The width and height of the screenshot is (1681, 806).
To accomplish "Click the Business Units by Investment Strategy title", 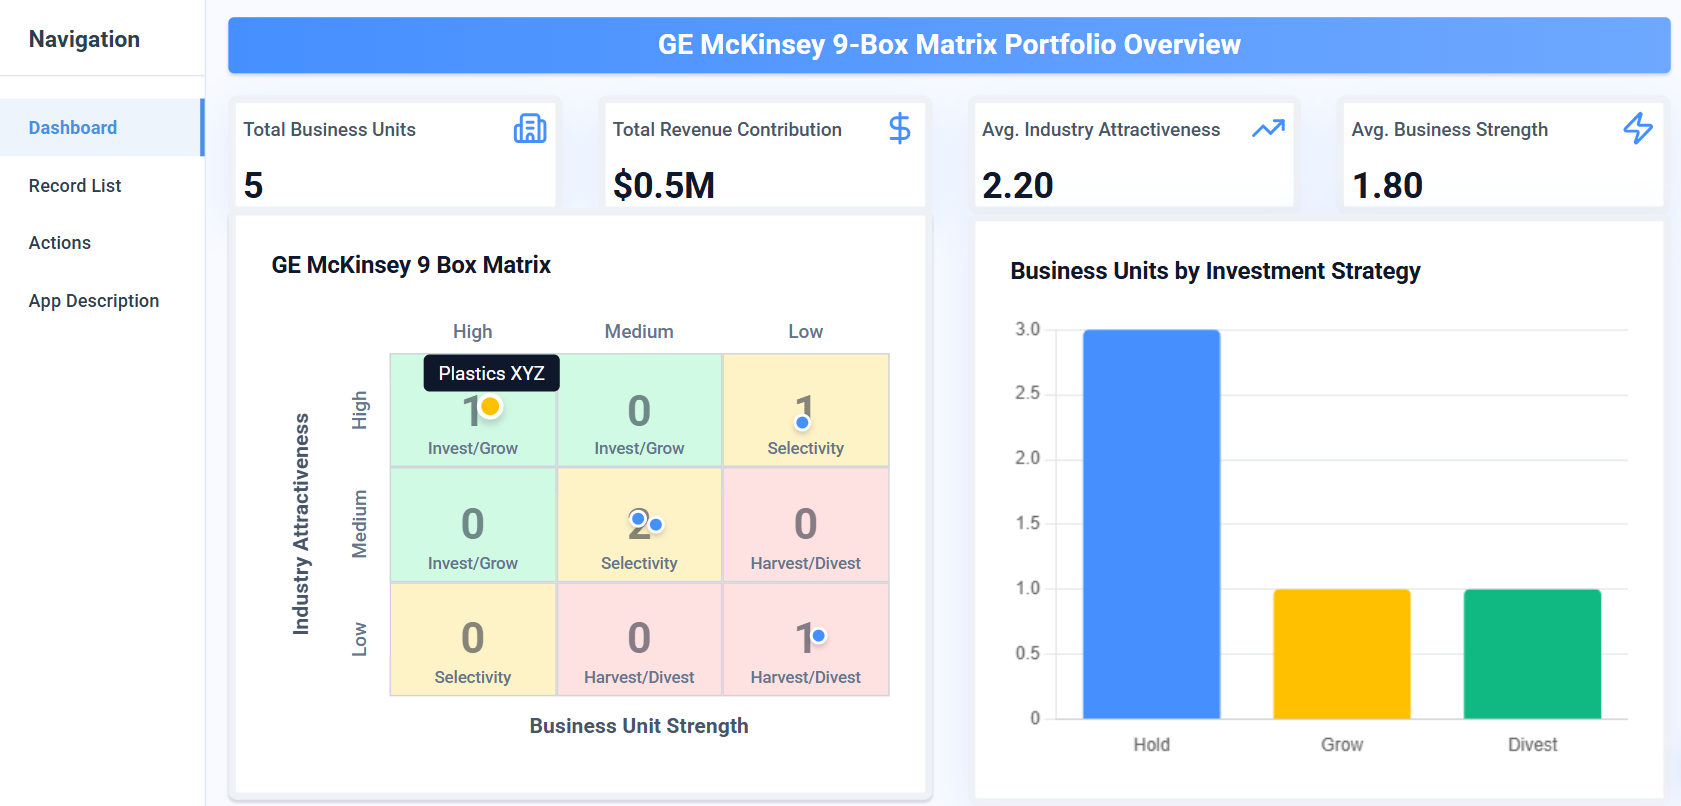I will point(1215,271).
